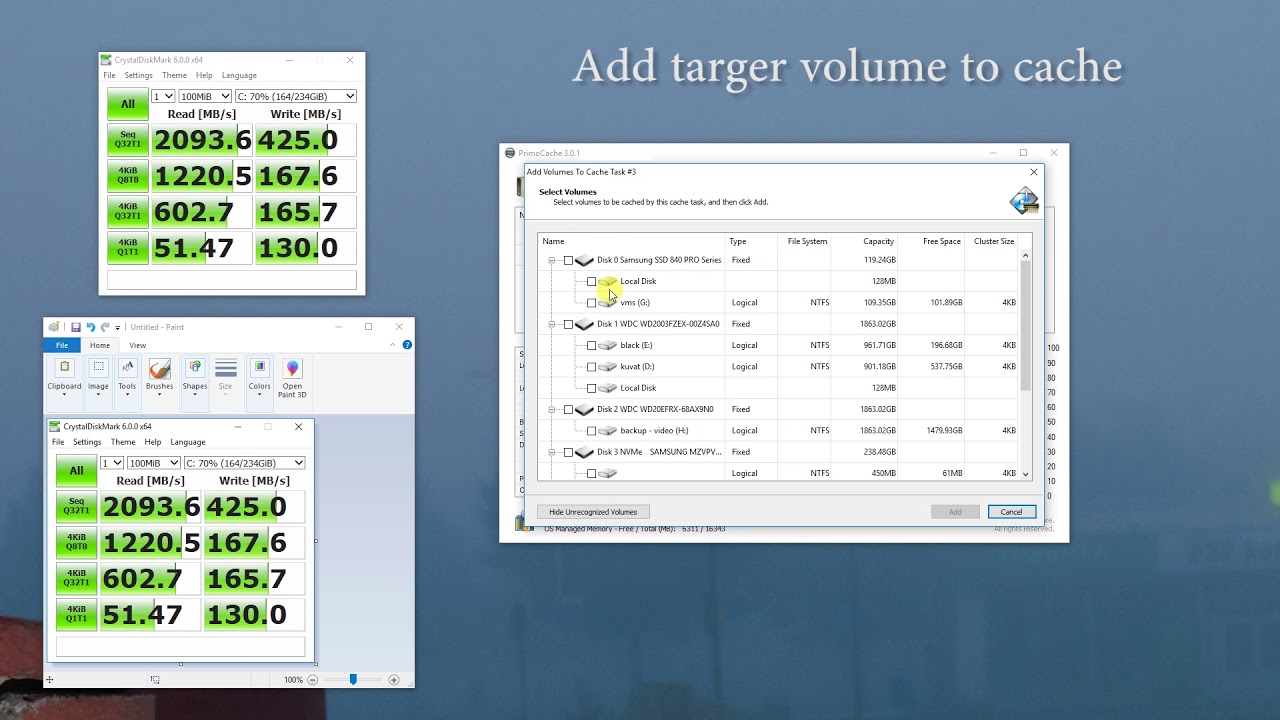Tick the Local Disk checkbox under Disk 1
The height and width of the screenshot is (720, 1280).
pyautogui.click(x=591, y=388)
